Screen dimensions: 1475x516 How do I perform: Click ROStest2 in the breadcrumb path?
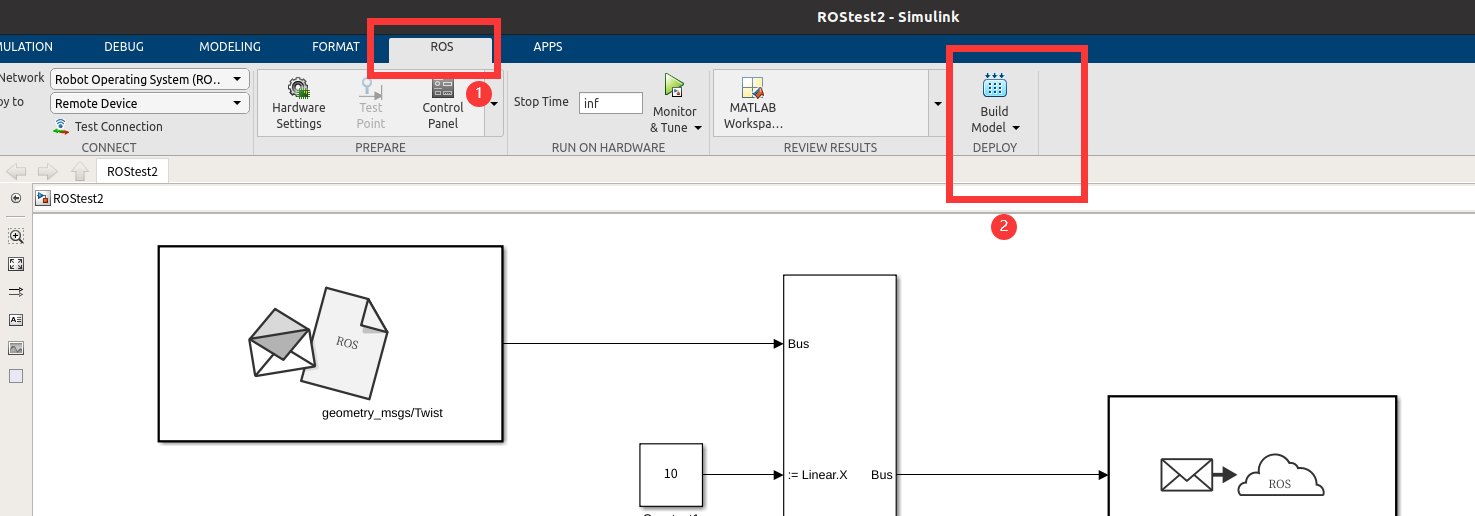click(x=78, y=198)
